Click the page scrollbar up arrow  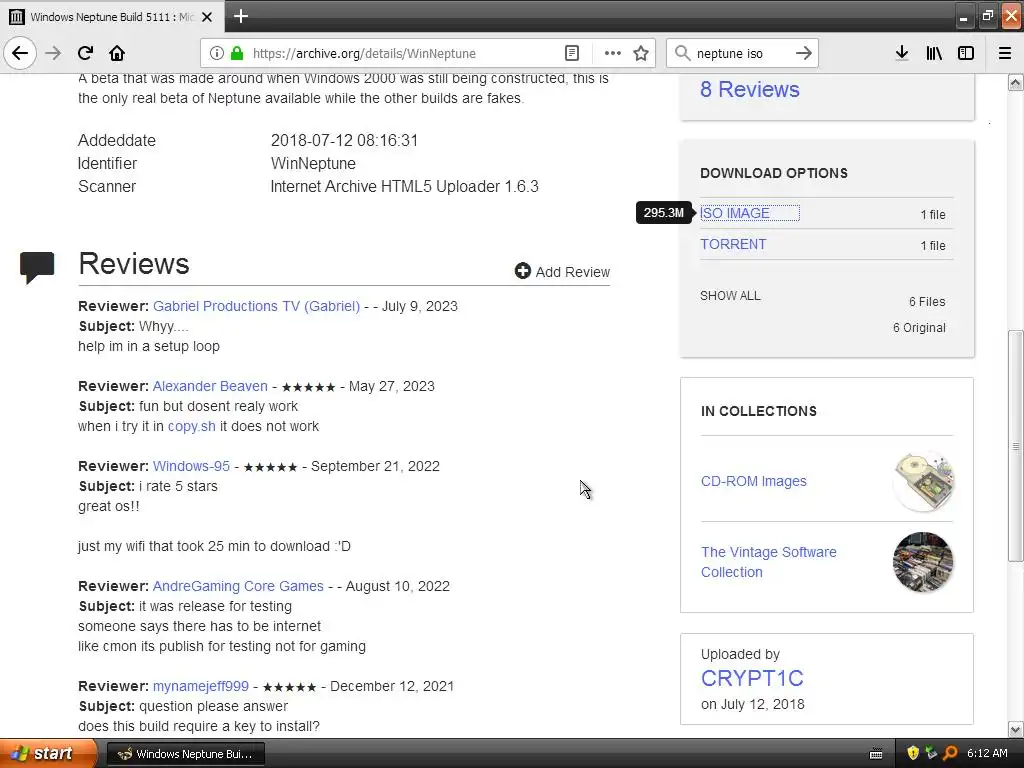tap(1016, 82)
